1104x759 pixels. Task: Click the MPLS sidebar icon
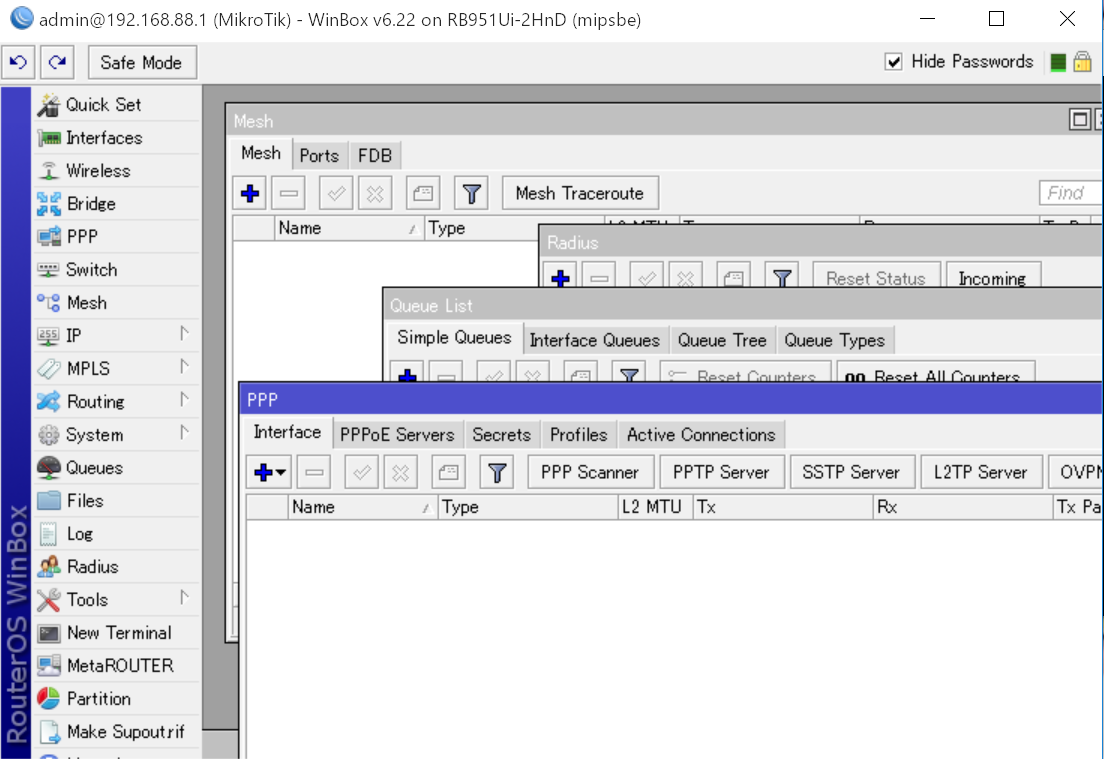[49, 369]
